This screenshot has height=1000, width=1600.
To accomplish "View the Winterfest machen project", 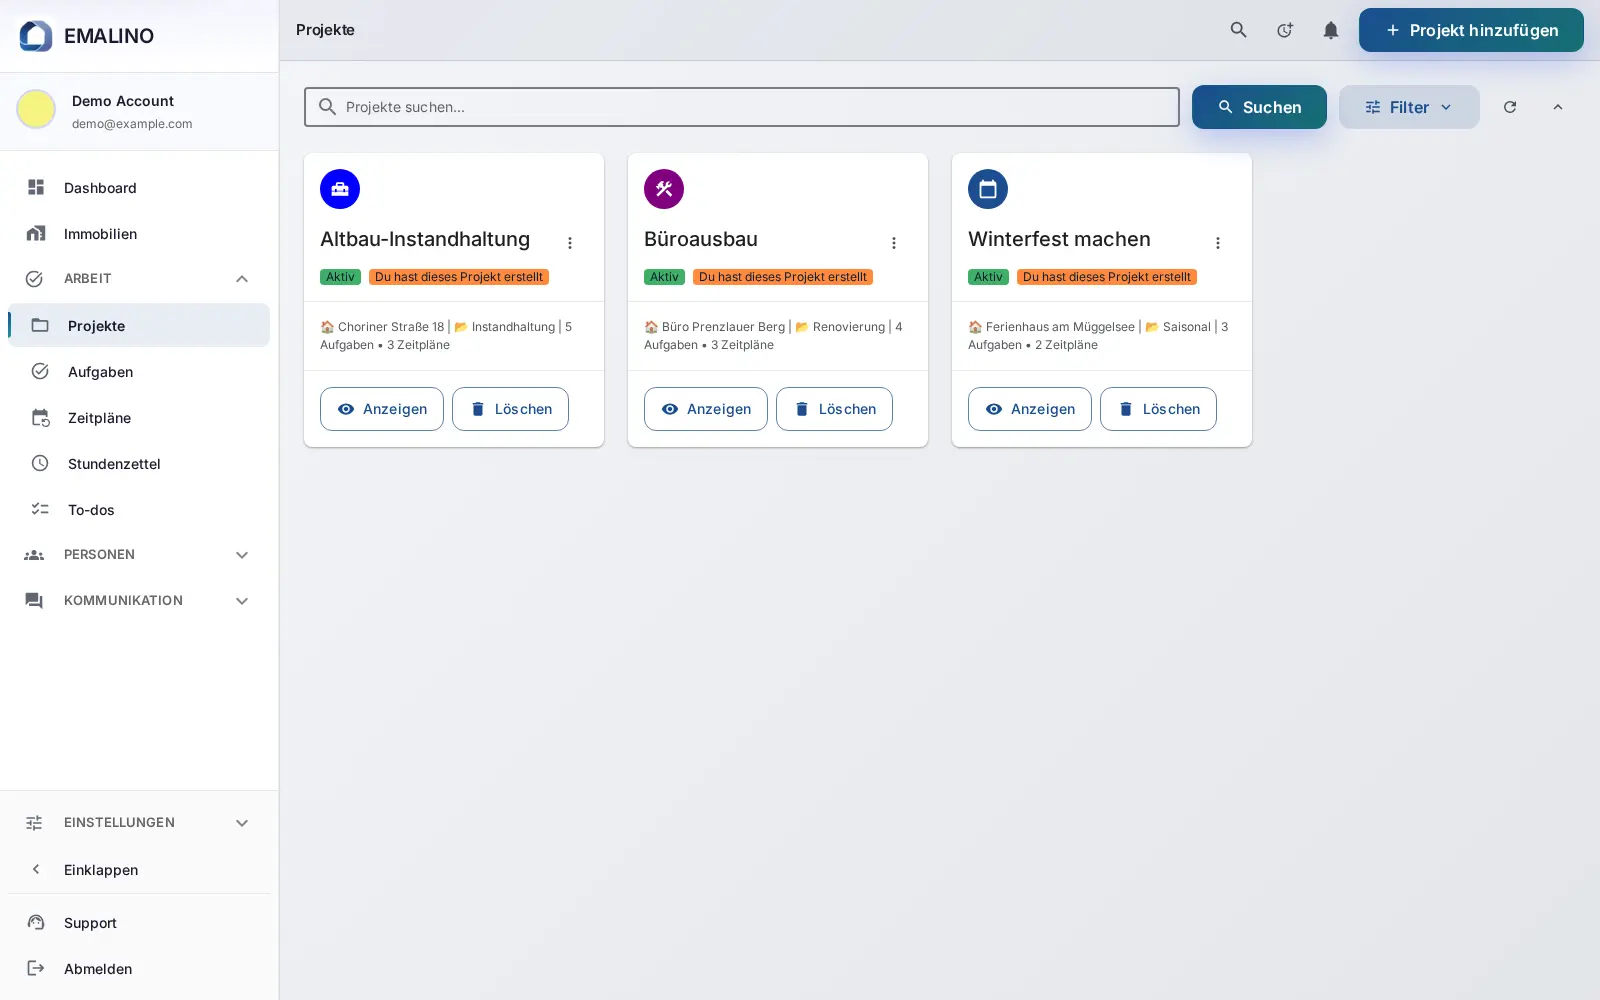I will click(x=1030, y=409).
